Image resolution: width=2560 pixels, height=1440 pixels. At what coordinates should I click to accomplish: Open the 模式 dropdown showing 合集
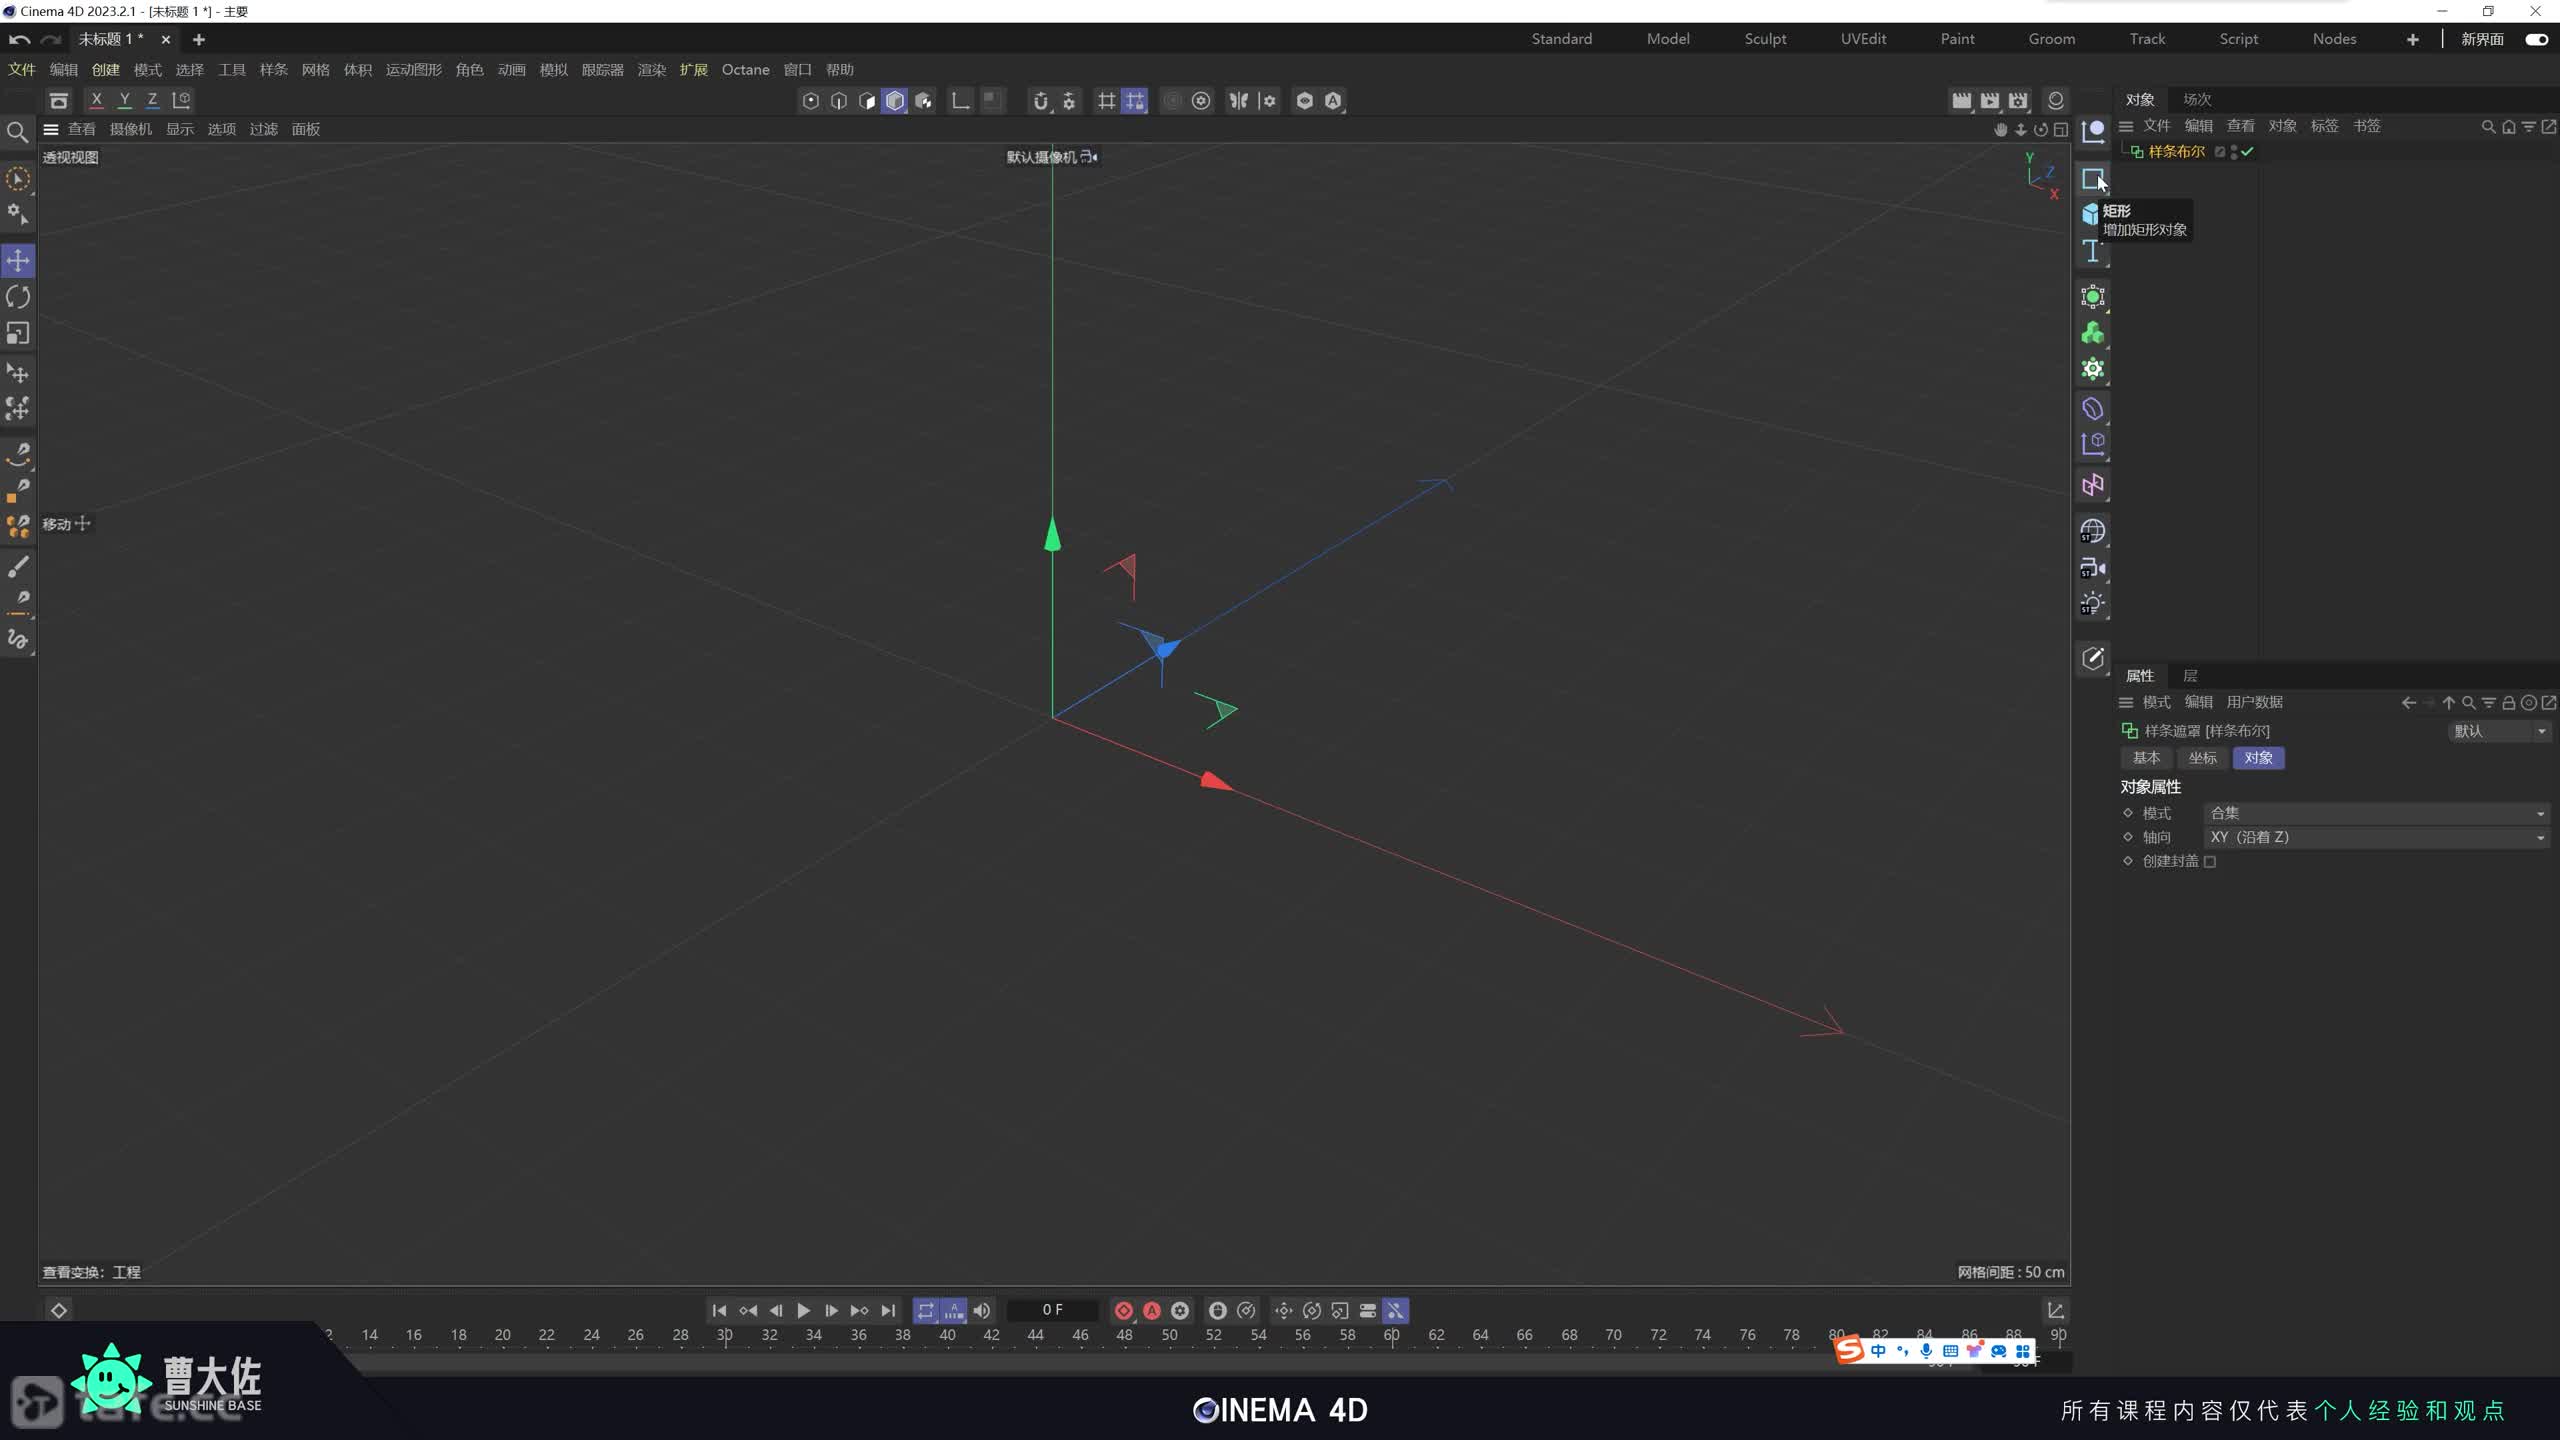tap(2376, 813)
